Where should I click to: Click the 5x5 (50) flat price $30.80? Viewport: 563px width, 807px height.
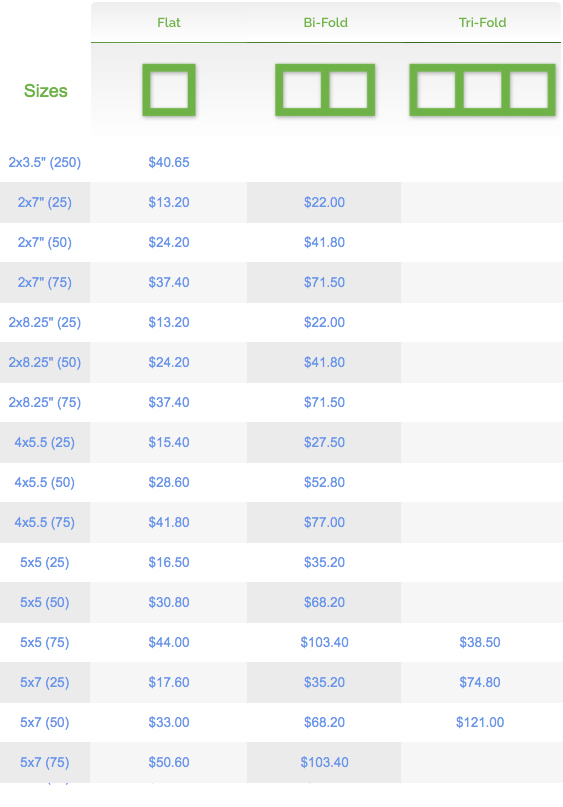[x=169, y=603]
